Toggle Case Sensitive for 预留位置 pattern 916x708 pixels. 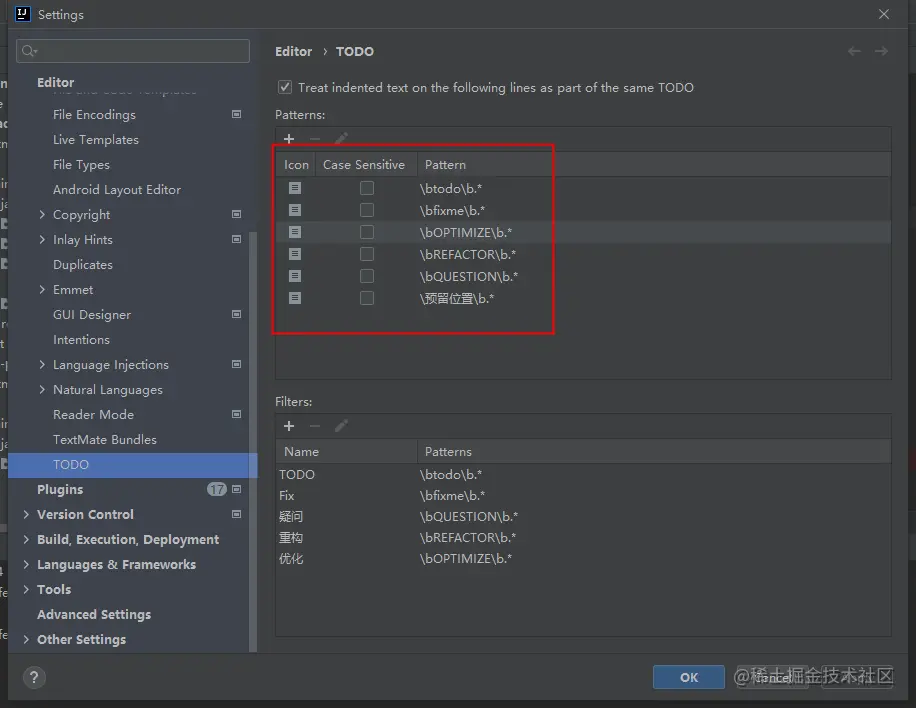pos(367,298)
